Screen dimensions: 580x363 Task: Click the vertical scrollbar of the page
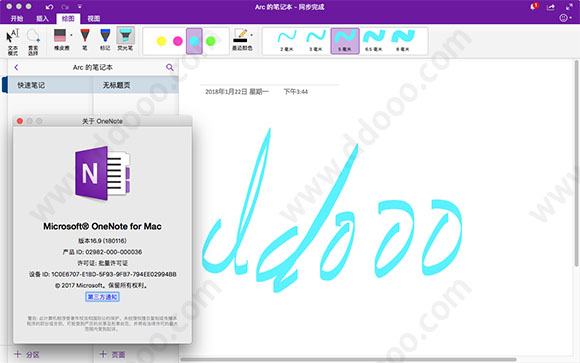coord(576,163)
